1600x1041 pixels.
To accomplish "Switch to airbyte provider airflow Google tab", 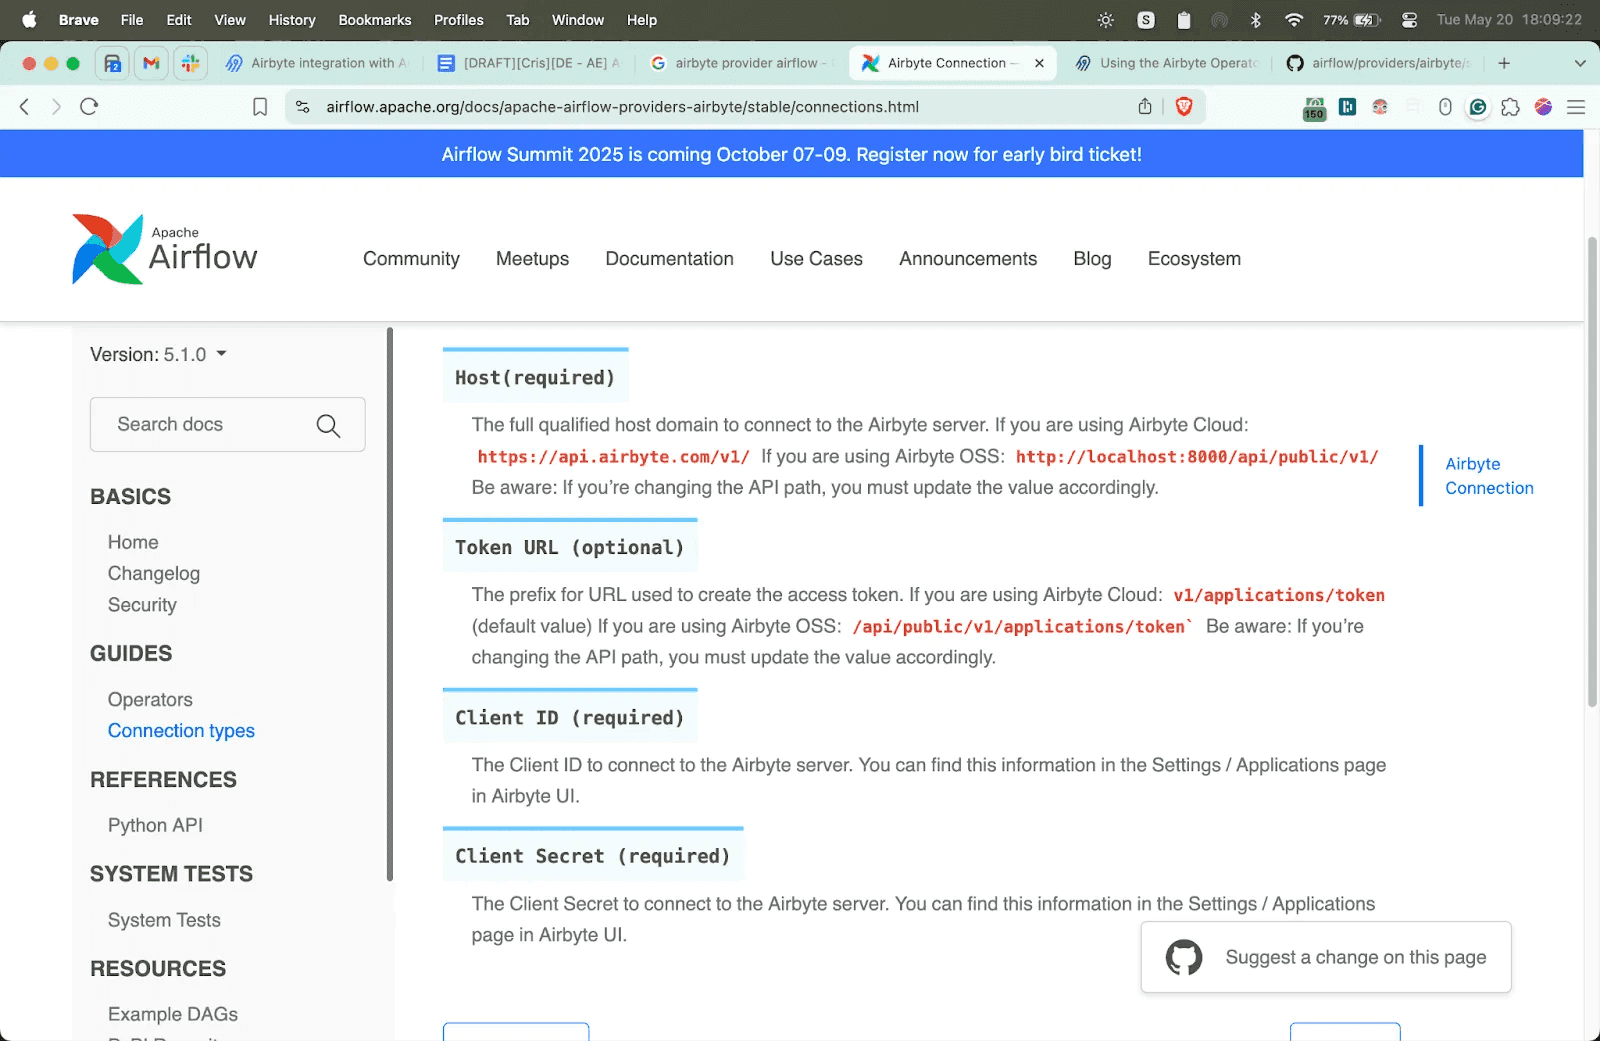I will pos(741,63).
